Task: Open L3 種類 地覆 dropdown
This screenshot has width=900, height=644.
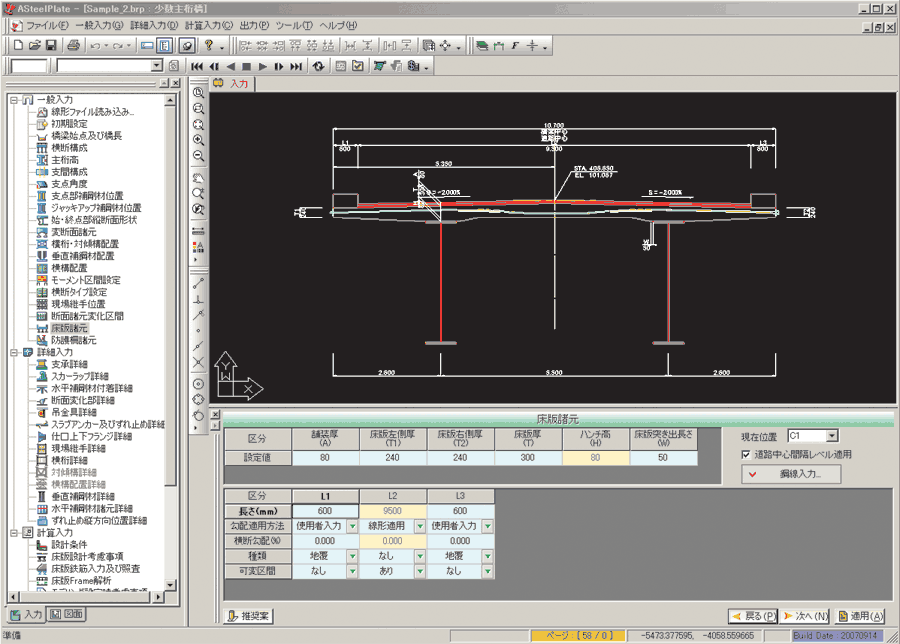Action: (x=487, y=556)
